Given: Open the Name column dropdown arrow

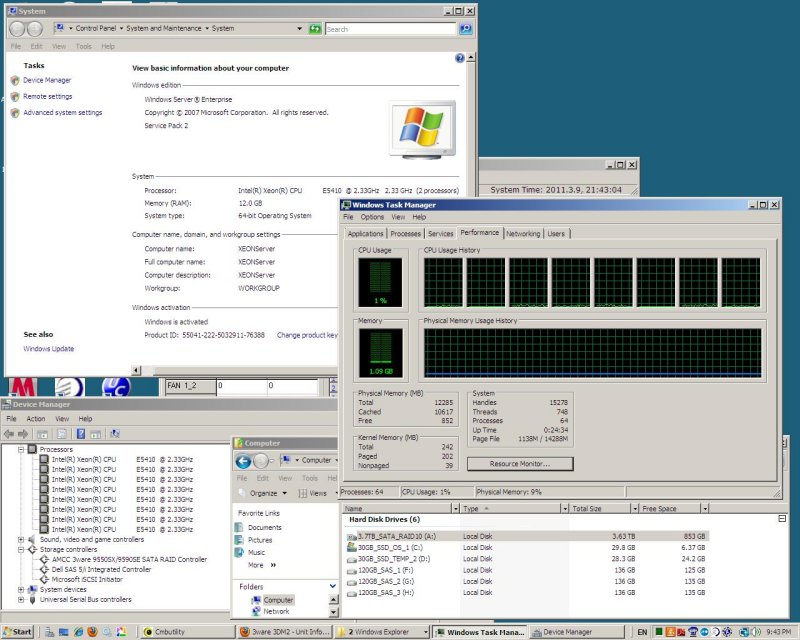Looking at the screenshot, I should tap(455, 508).
